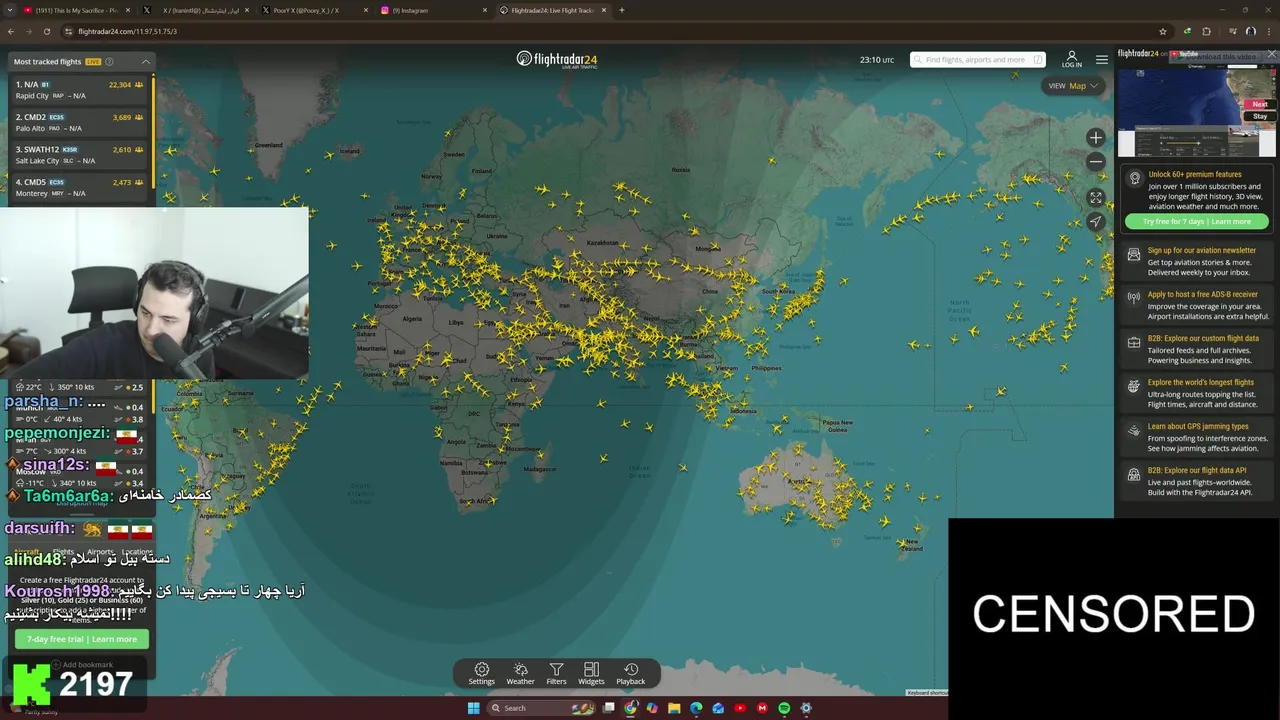Click the Flightradar24 logo
This screenshot has height=720, width=1280.
(x=557, y=59)
